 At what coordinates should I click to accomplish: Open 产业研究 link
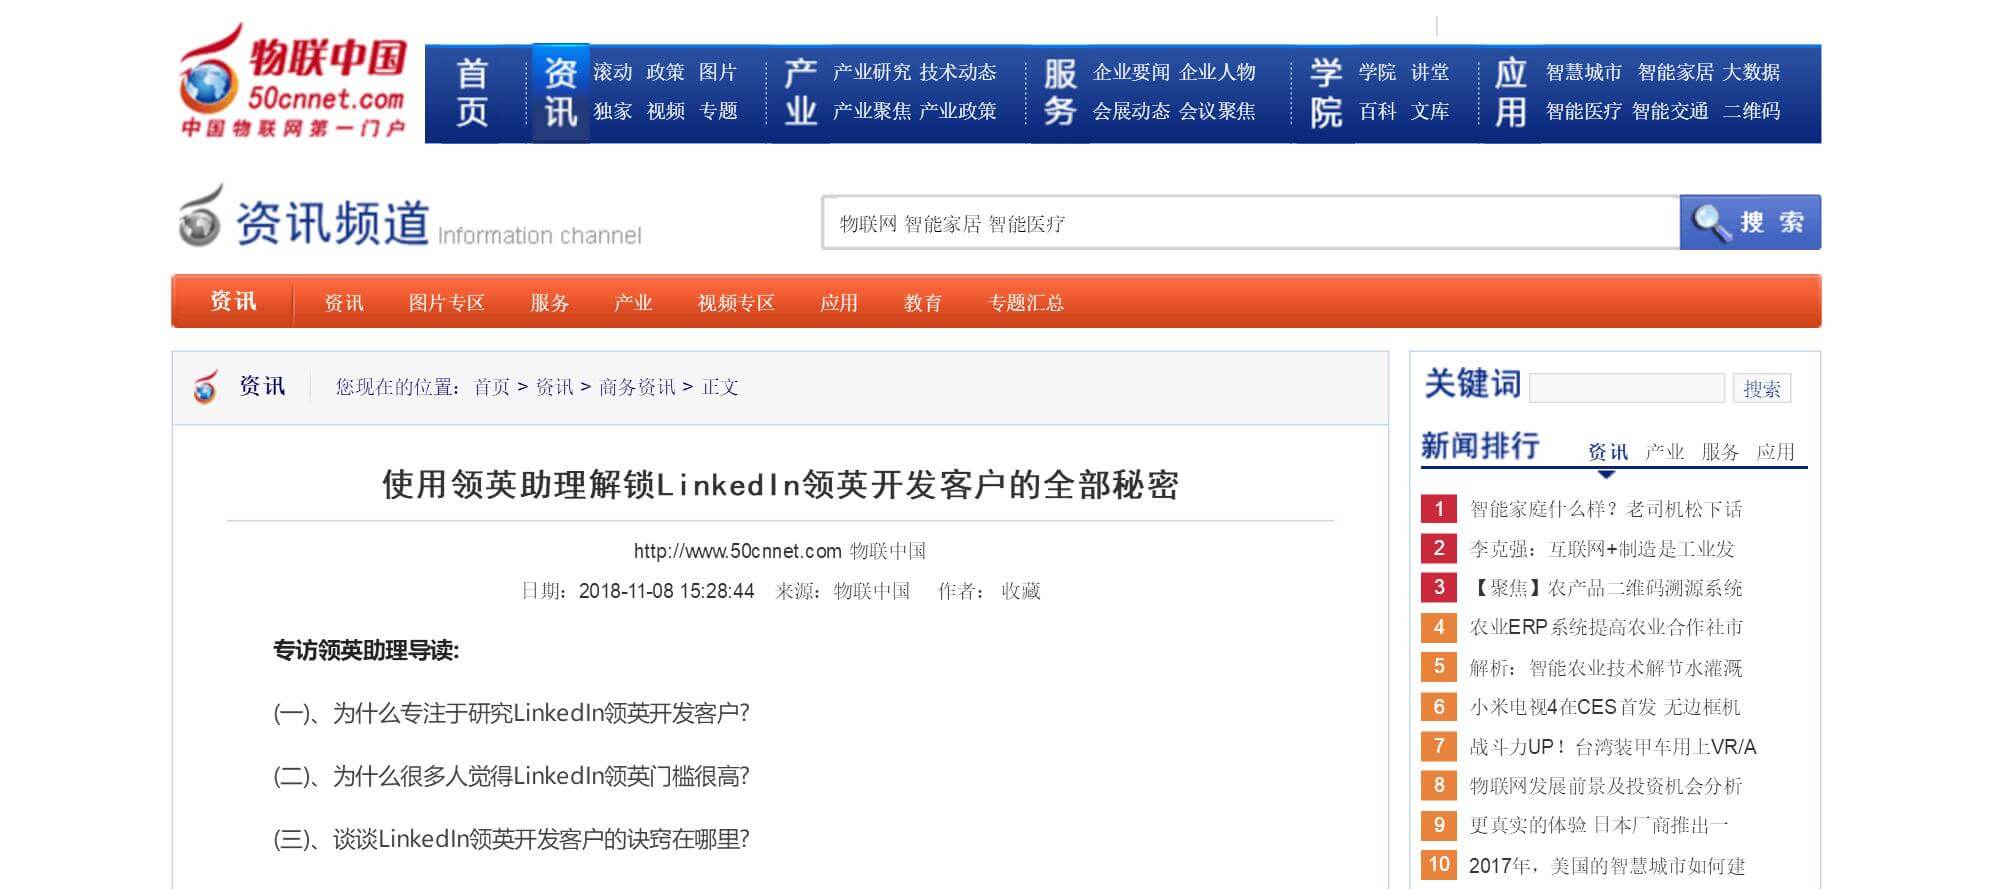click(x=872, y=72)
